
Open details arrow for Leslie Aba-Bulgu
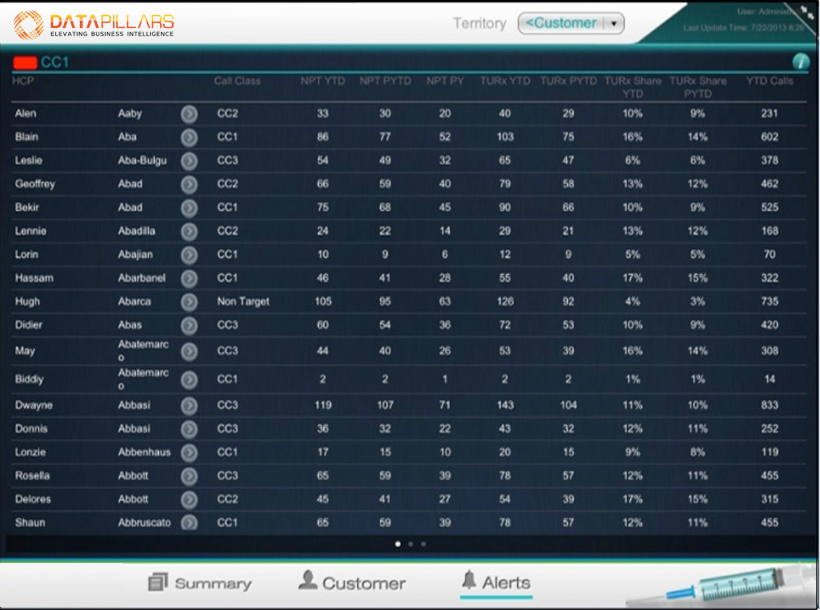click(x=189, y=161)
